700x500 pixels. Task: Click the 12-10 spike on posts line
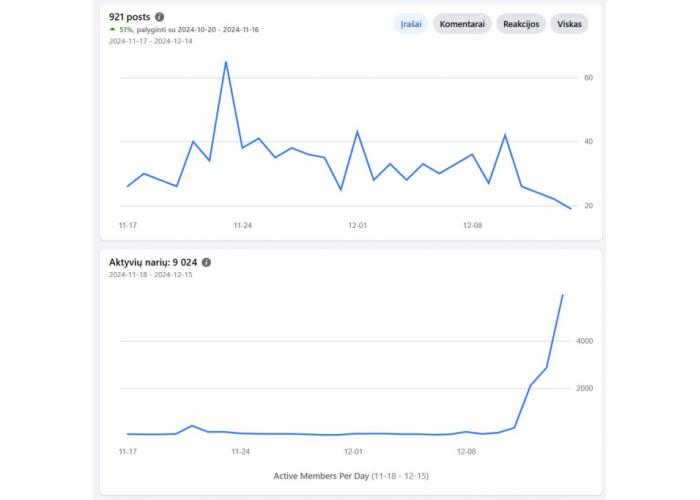tap(505, 134)
